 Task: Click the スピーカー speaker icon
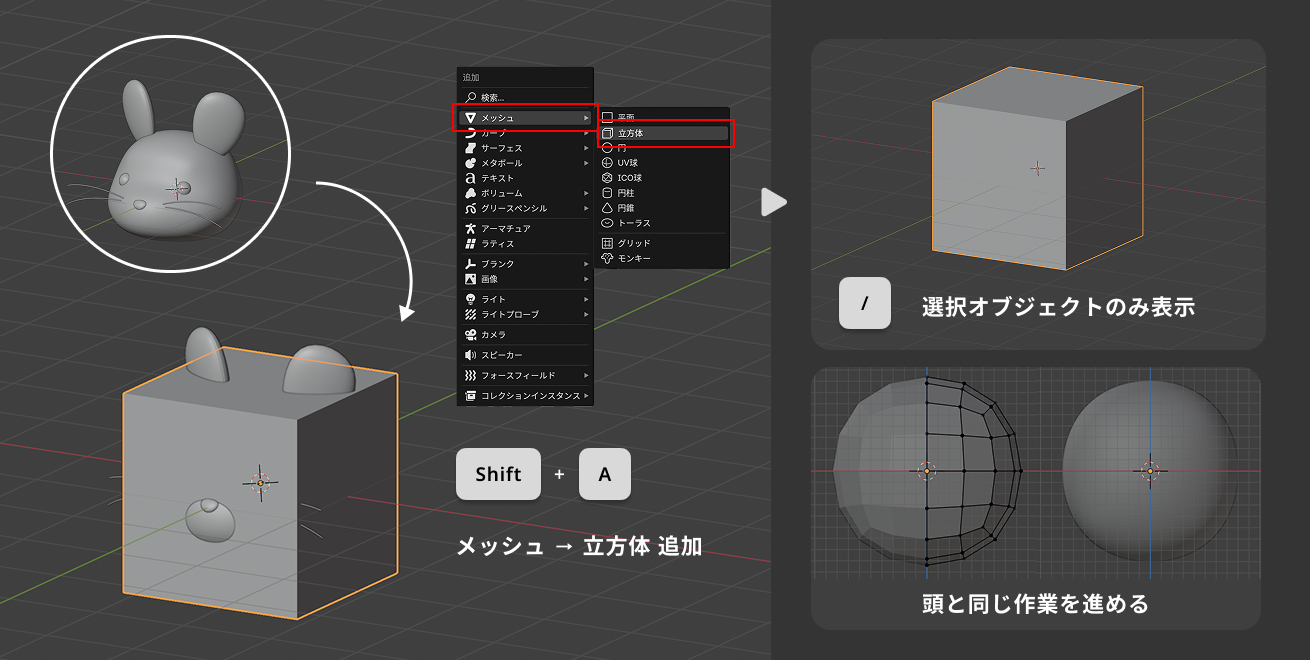(471, 355)
